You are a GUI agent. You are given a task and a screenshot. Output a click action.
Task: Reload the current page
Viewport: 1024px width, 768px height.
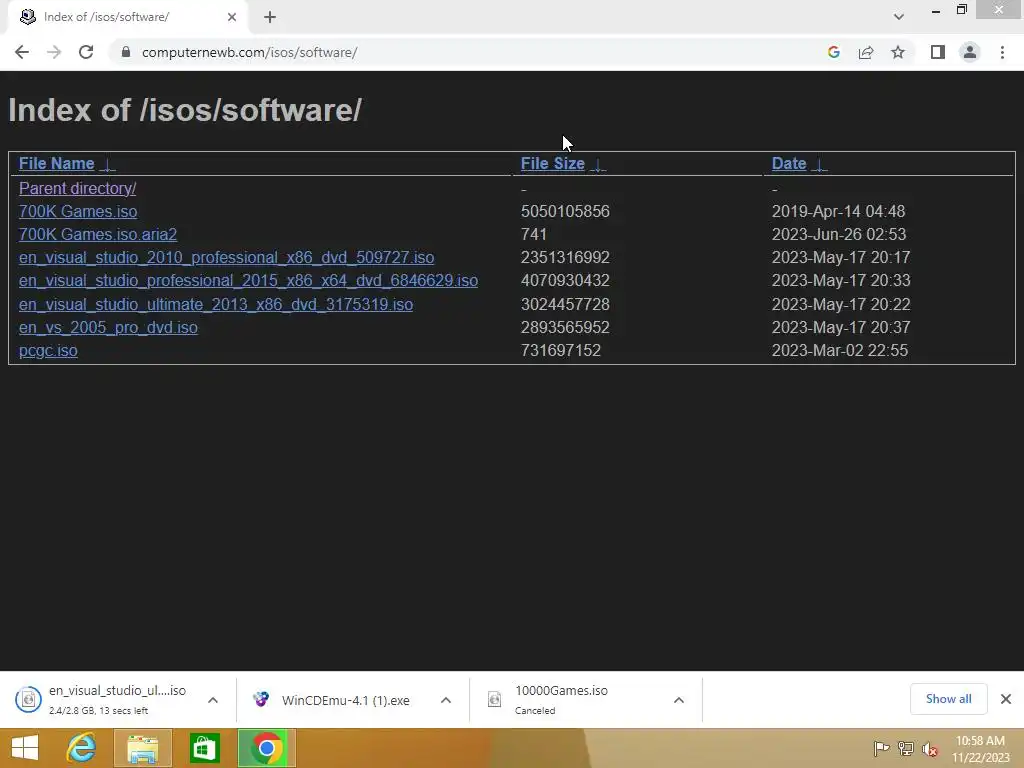(x=86, y=52)
